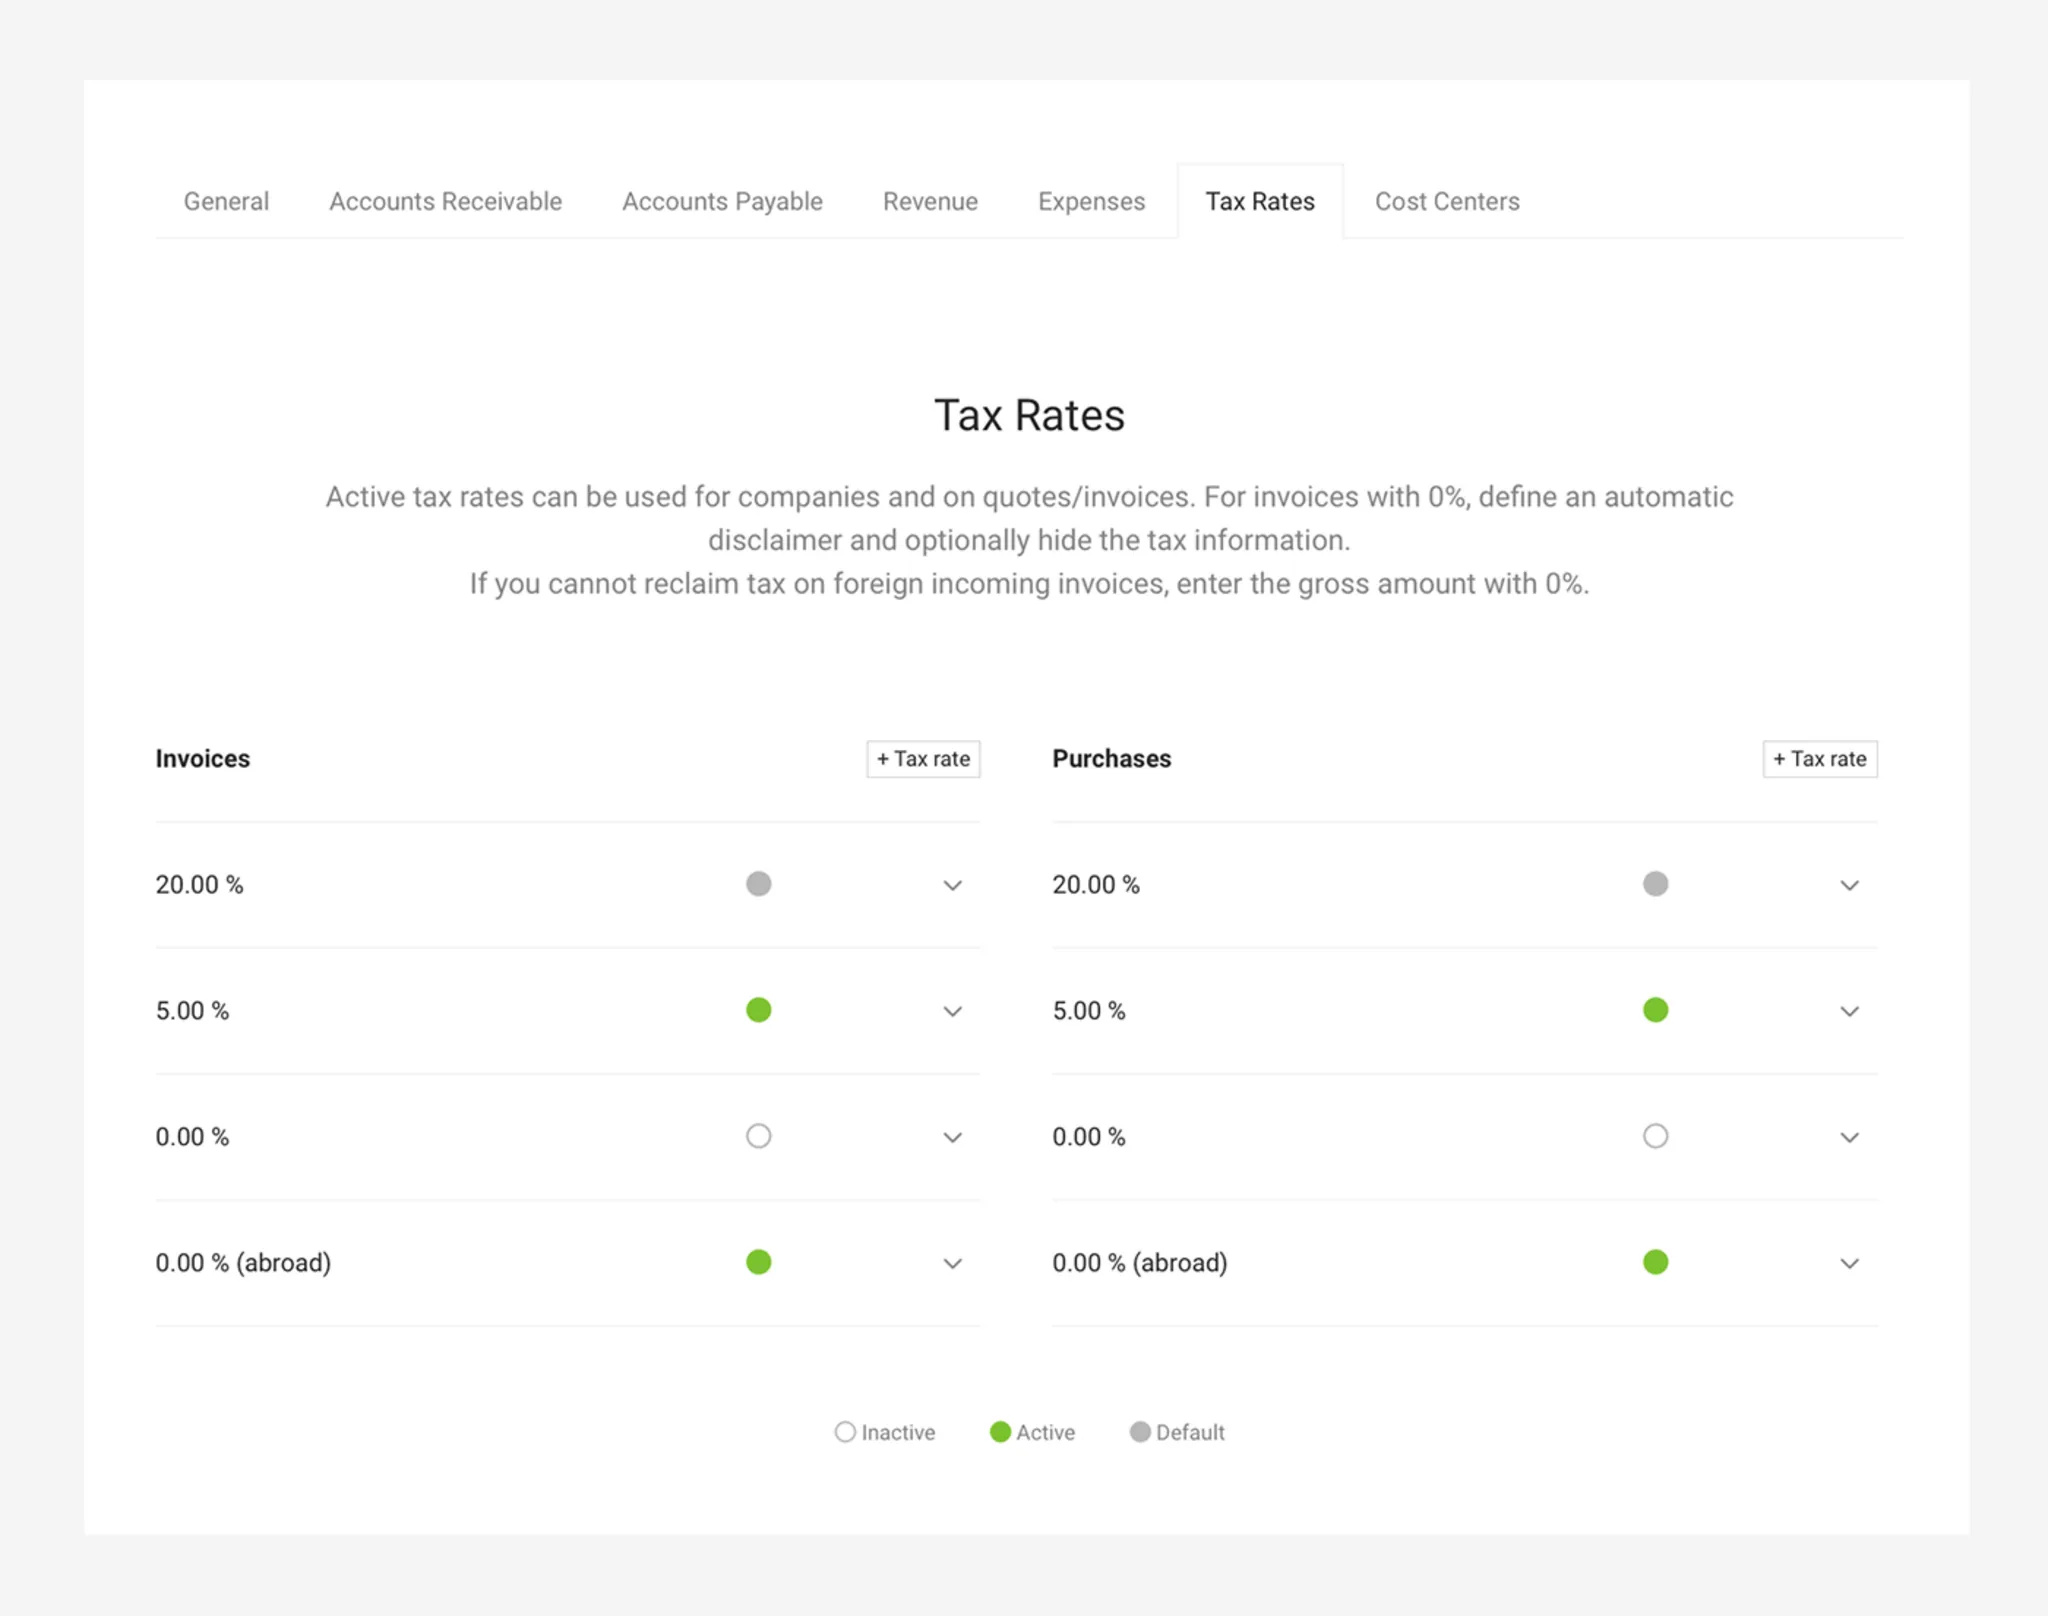Screen dimensions: 2048x1616
Task: Click the green Active legend icon
Action: click(1000, 1432)
